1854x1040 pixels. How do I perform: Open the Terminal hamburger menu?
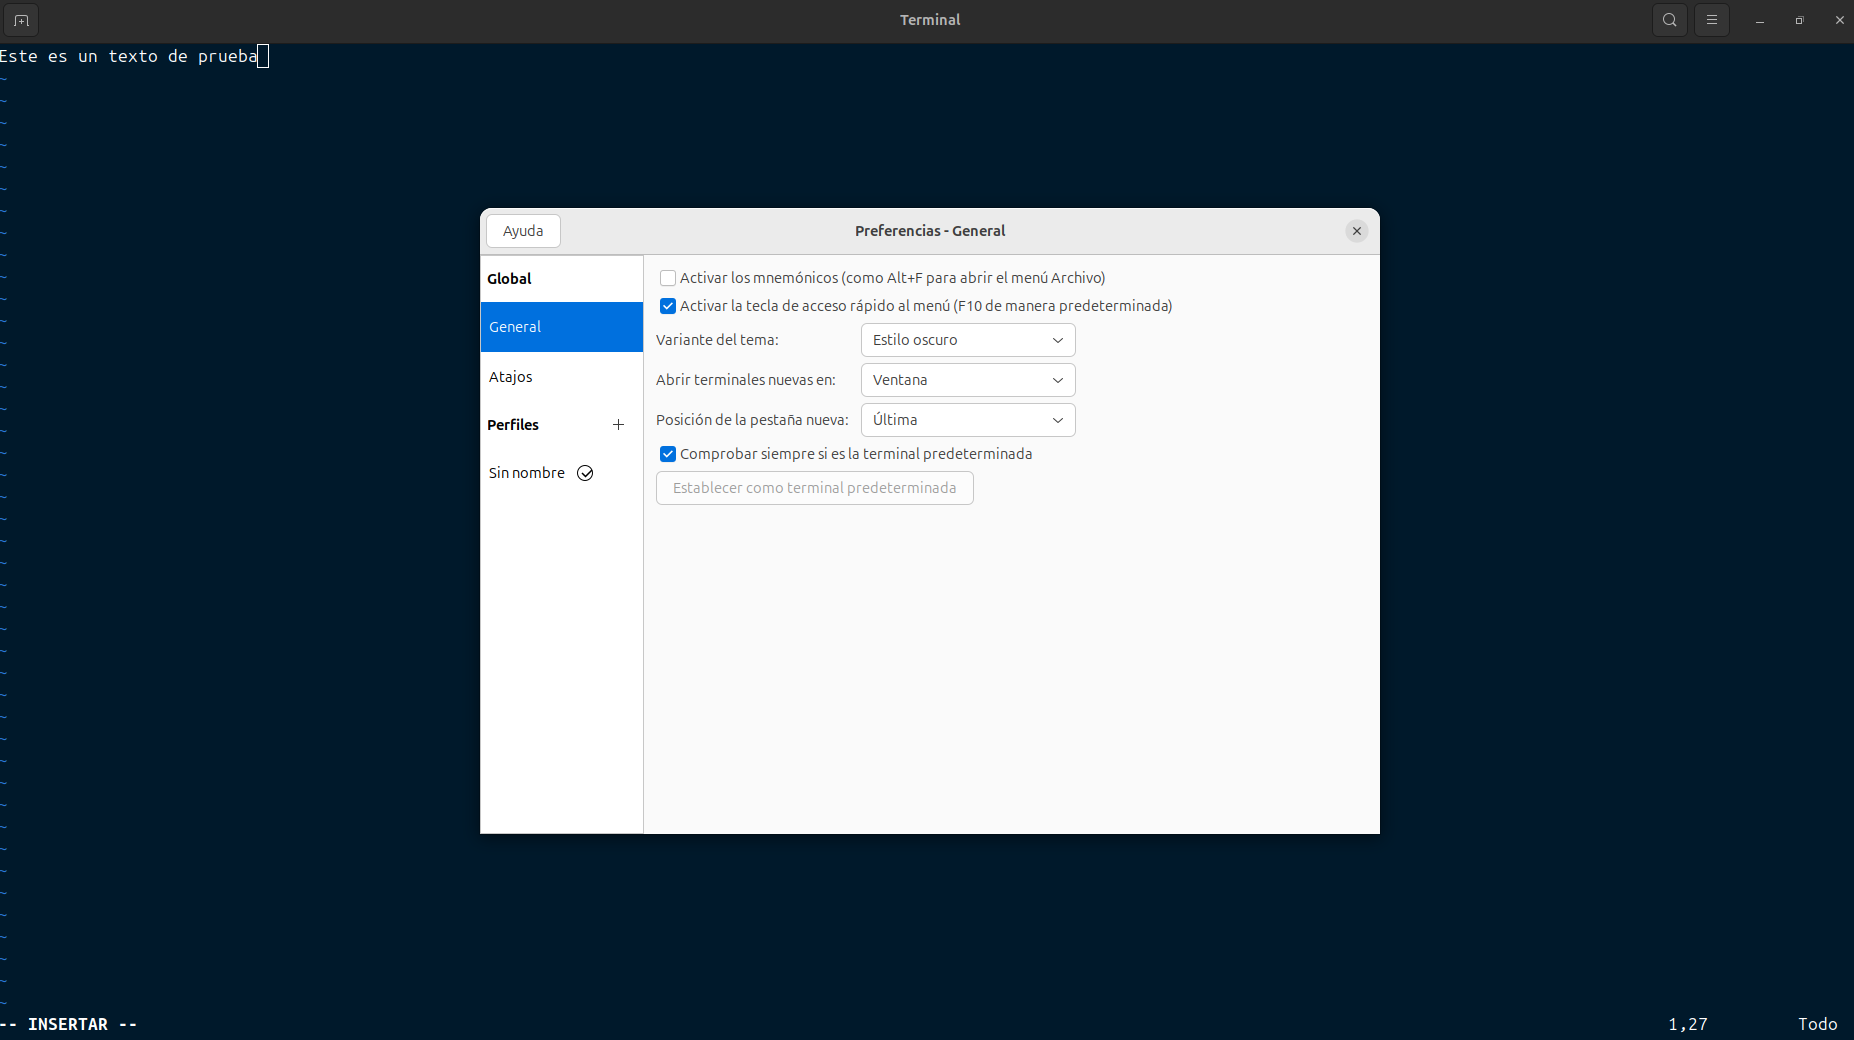click(1711, 20)
